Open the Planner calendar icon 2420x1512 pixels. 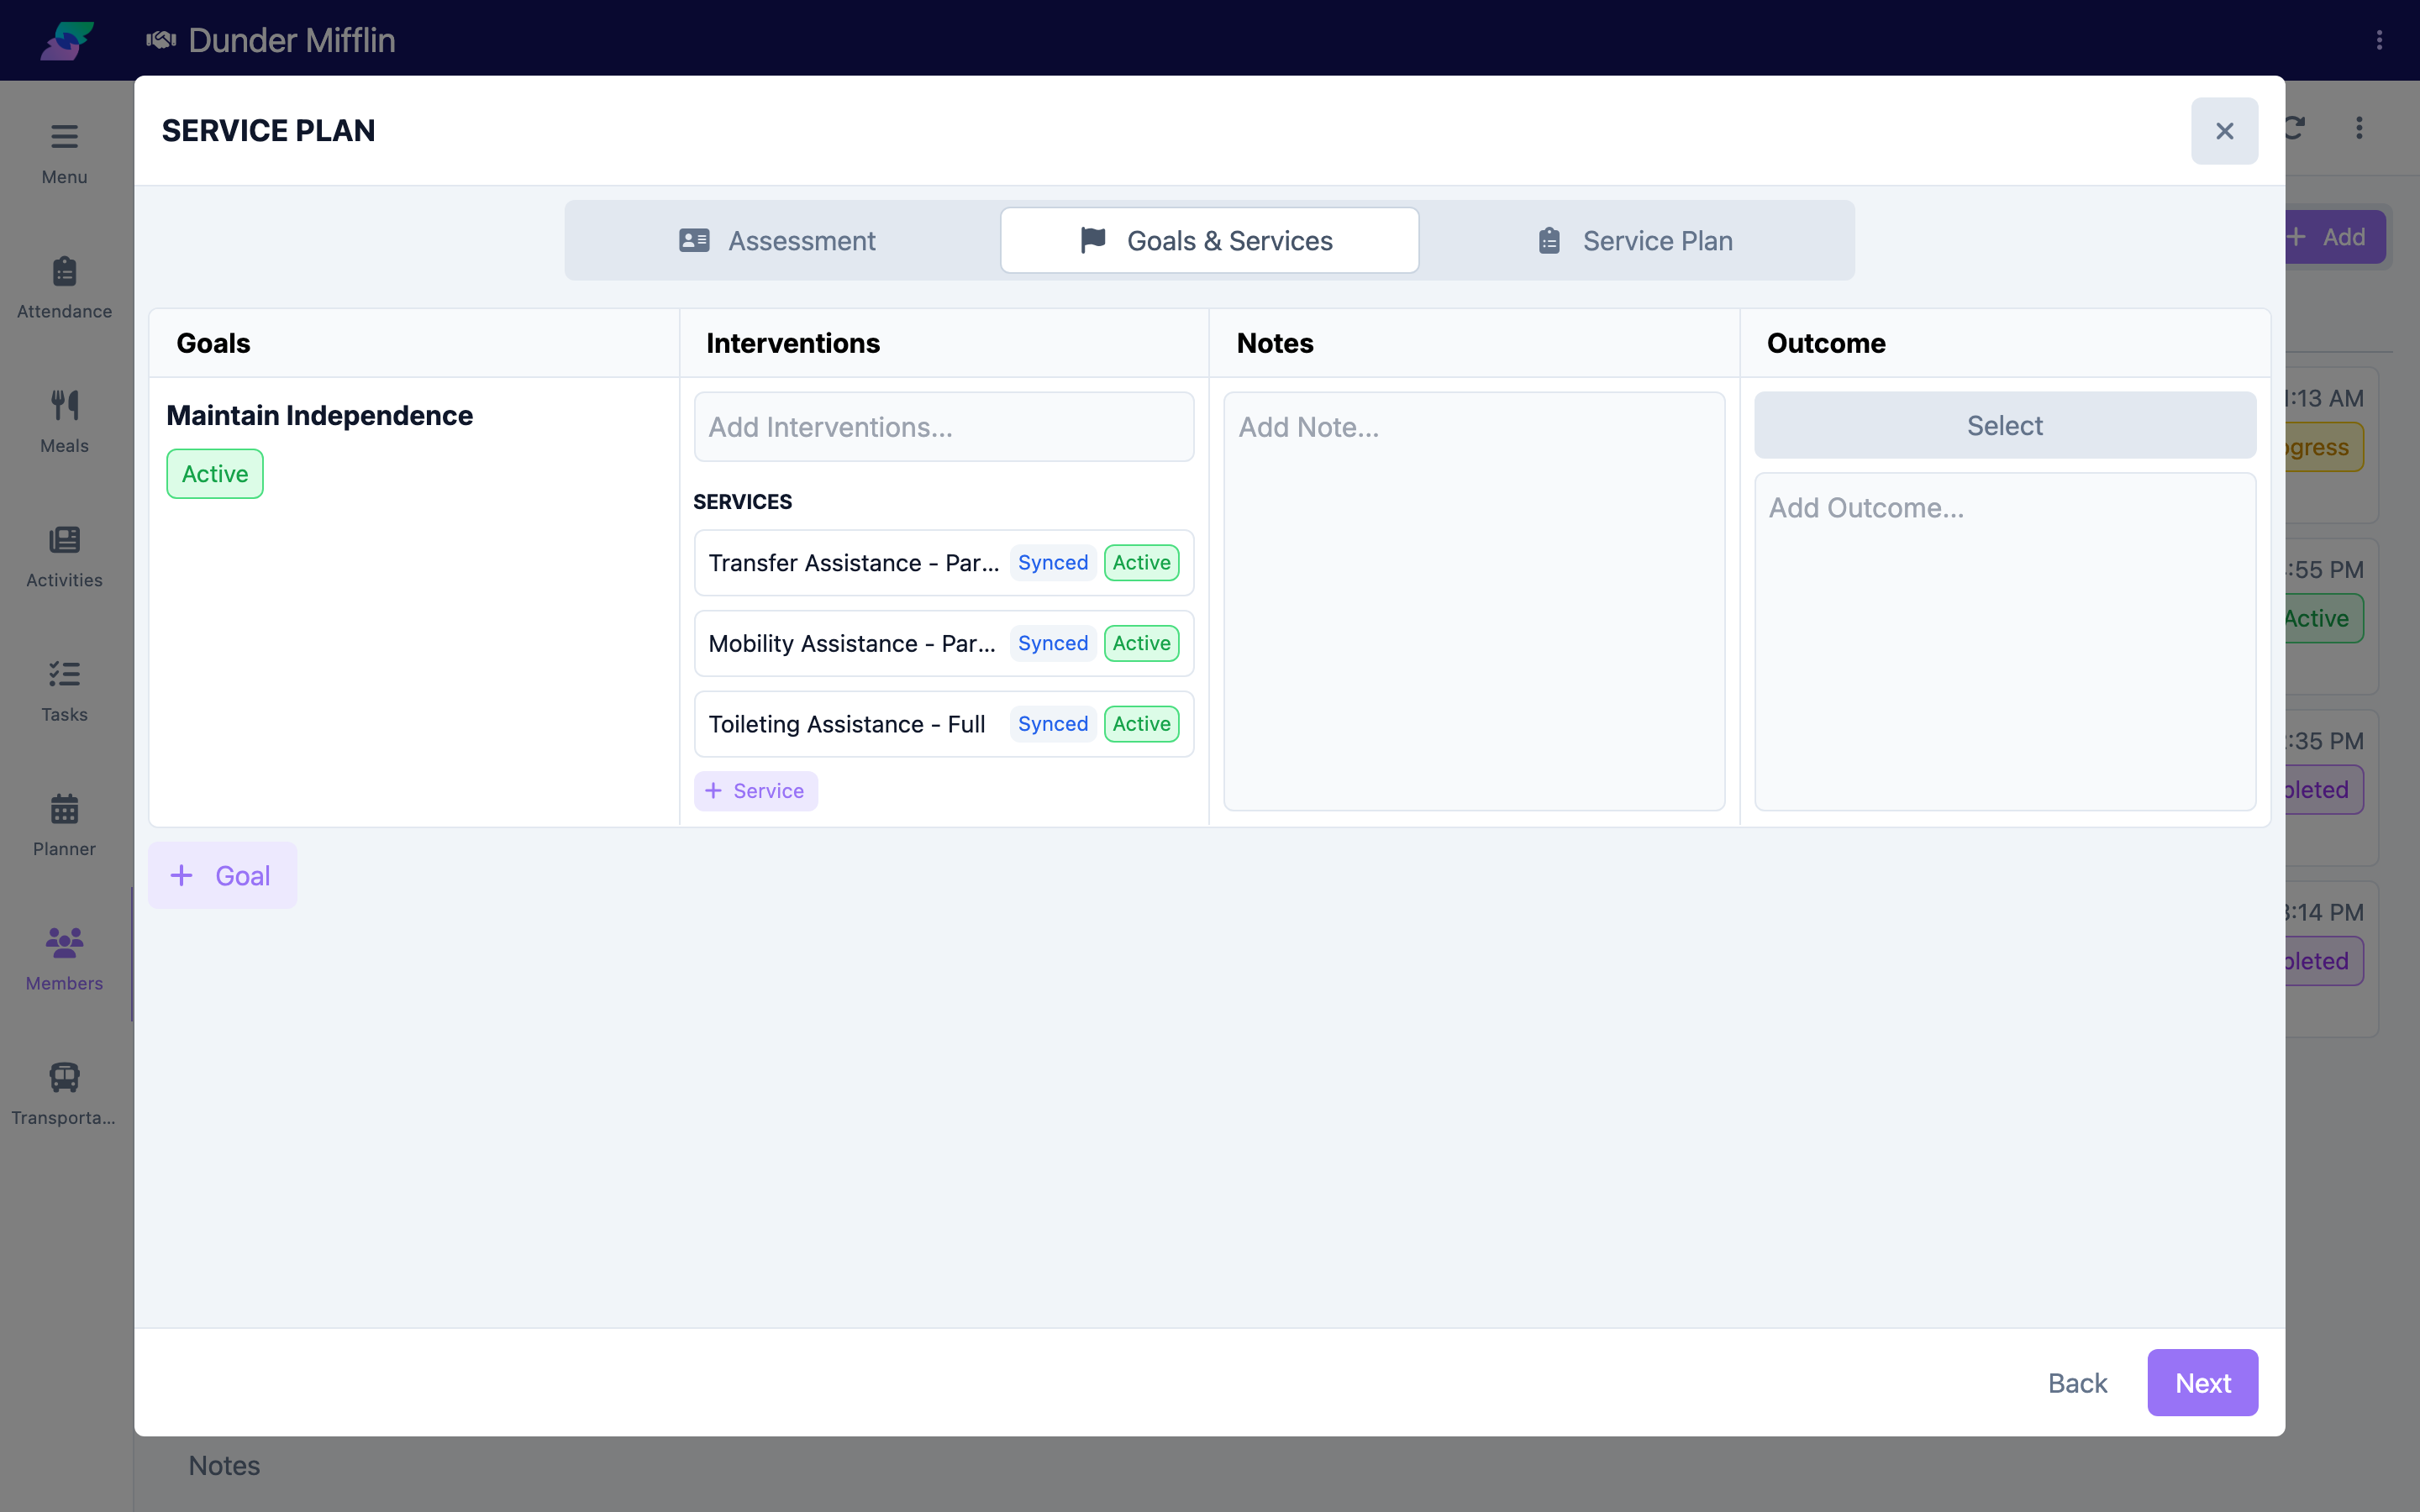pyautogui.click(x=64, y=808)
